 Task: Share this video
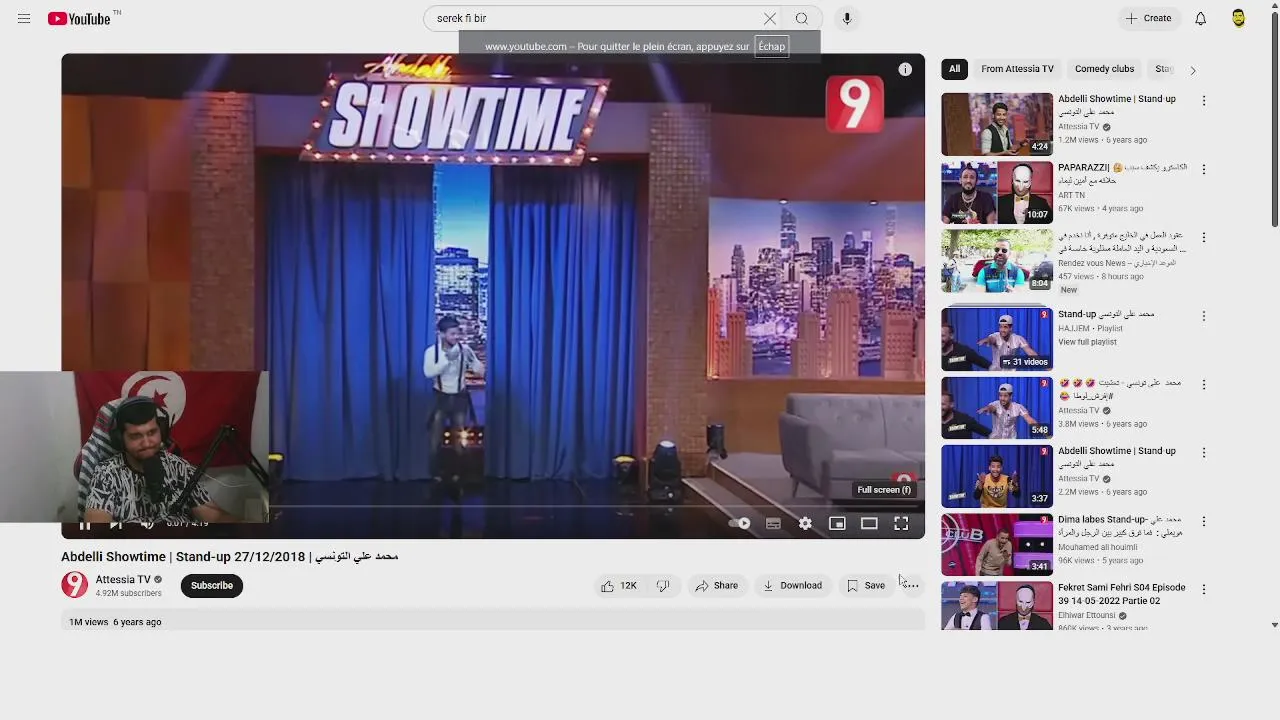pyautogui.click(x=716, y=586)
